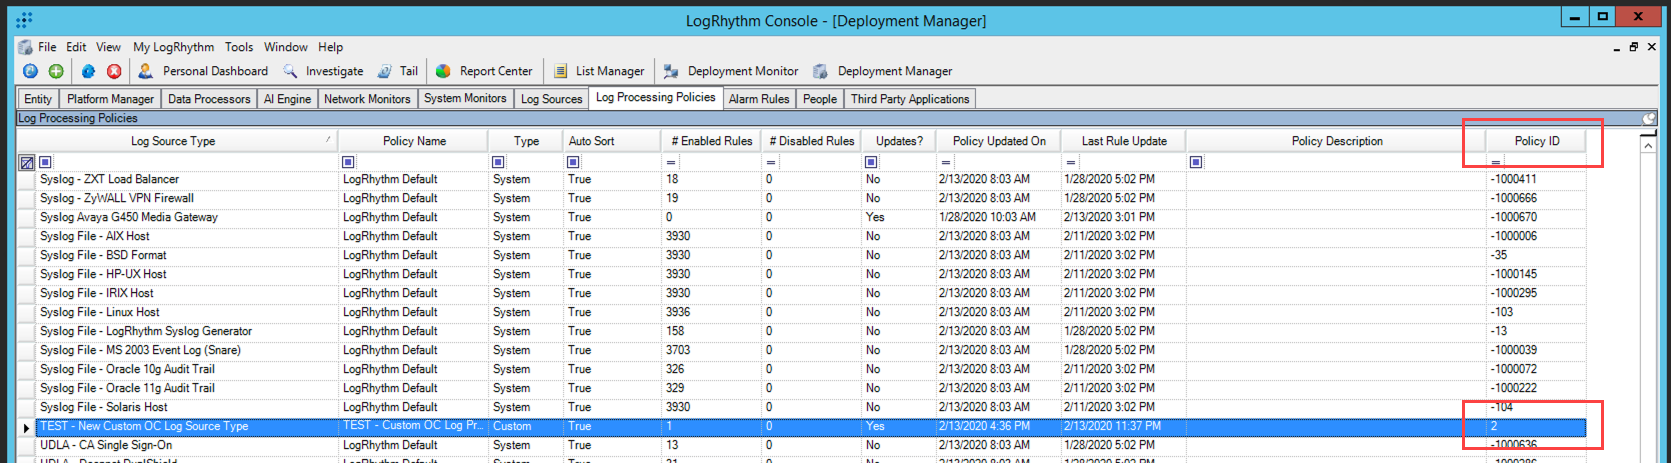Select the row header for Syslog - ZXT Load Balancer
The width and height of the screenshot is (1671, 463).
pyautogui.click(x=26, y=180)
